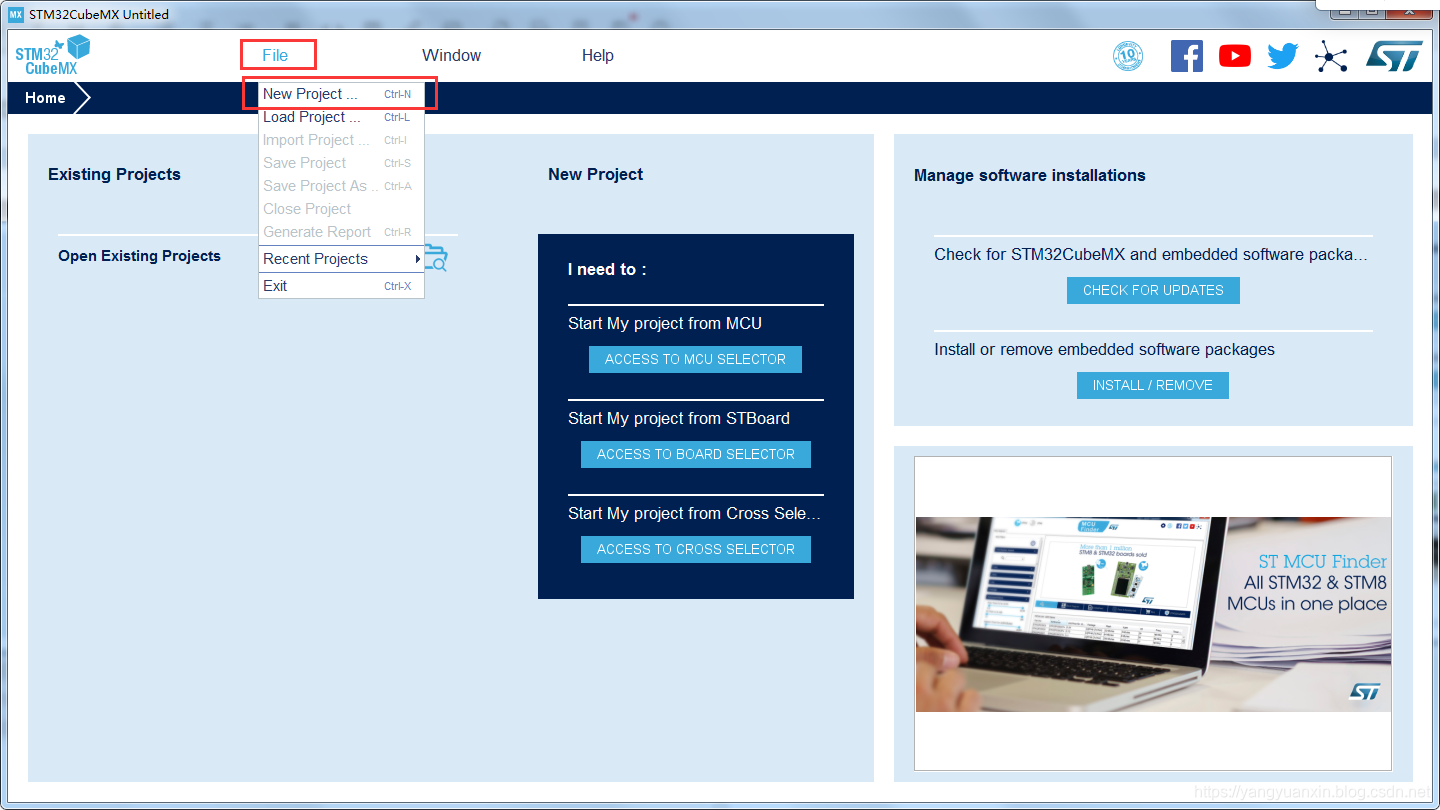The image size is (1440, 810).
Task: Click the 'I need to :' heading
Action: 607,269
